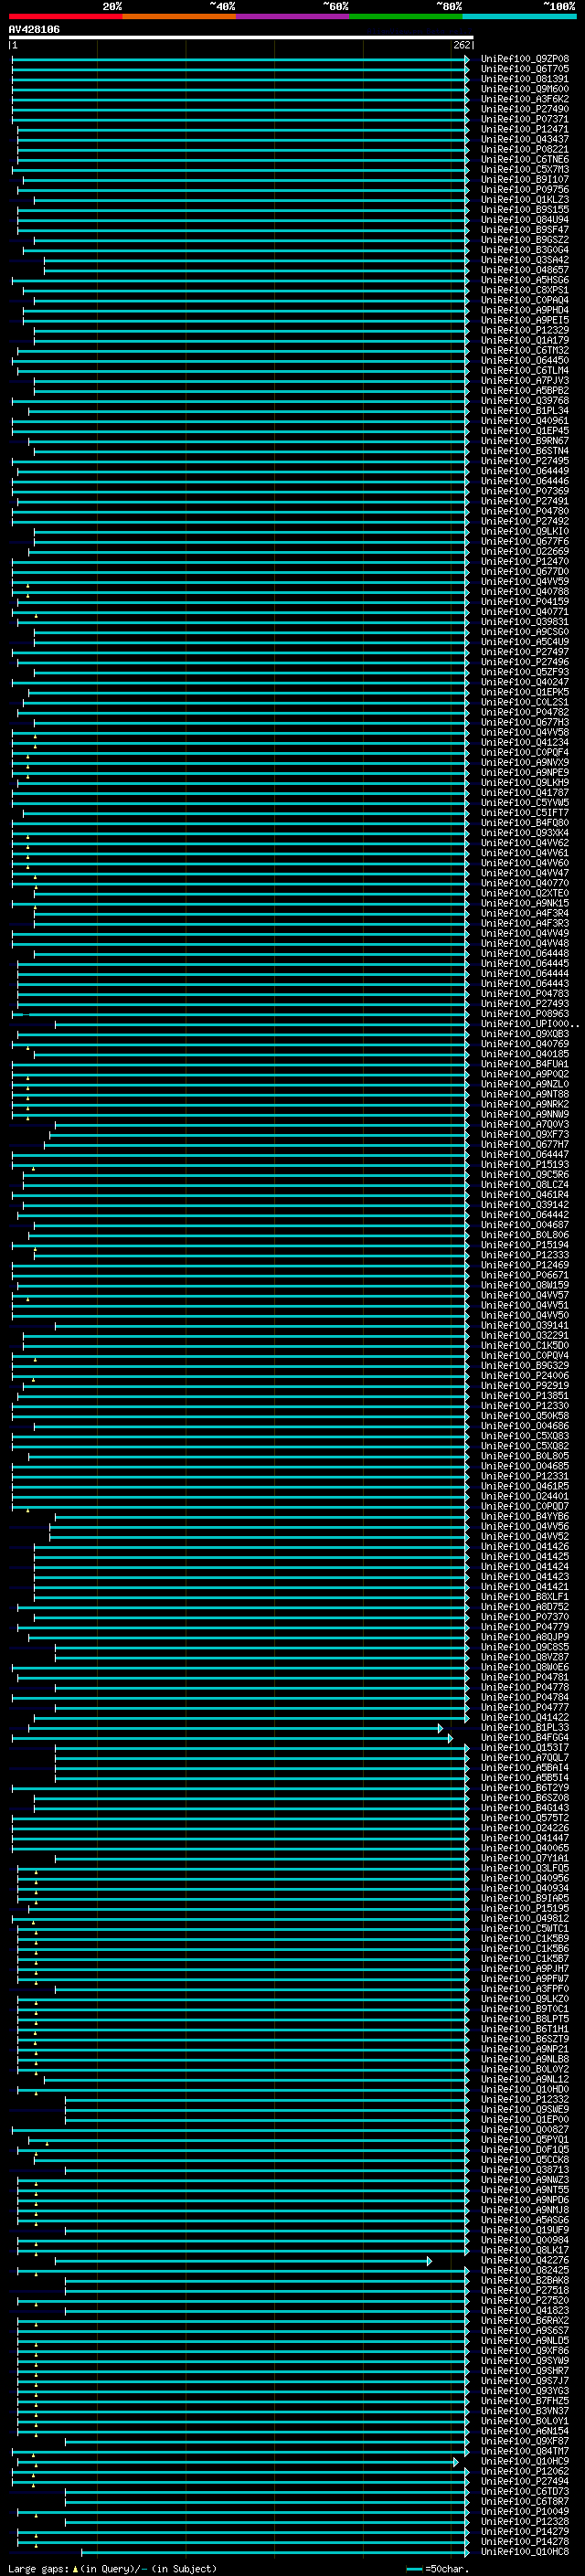Click the label UniRef100_B4FUA1
Screen dimensions: 585x2576
(525, 1064)
